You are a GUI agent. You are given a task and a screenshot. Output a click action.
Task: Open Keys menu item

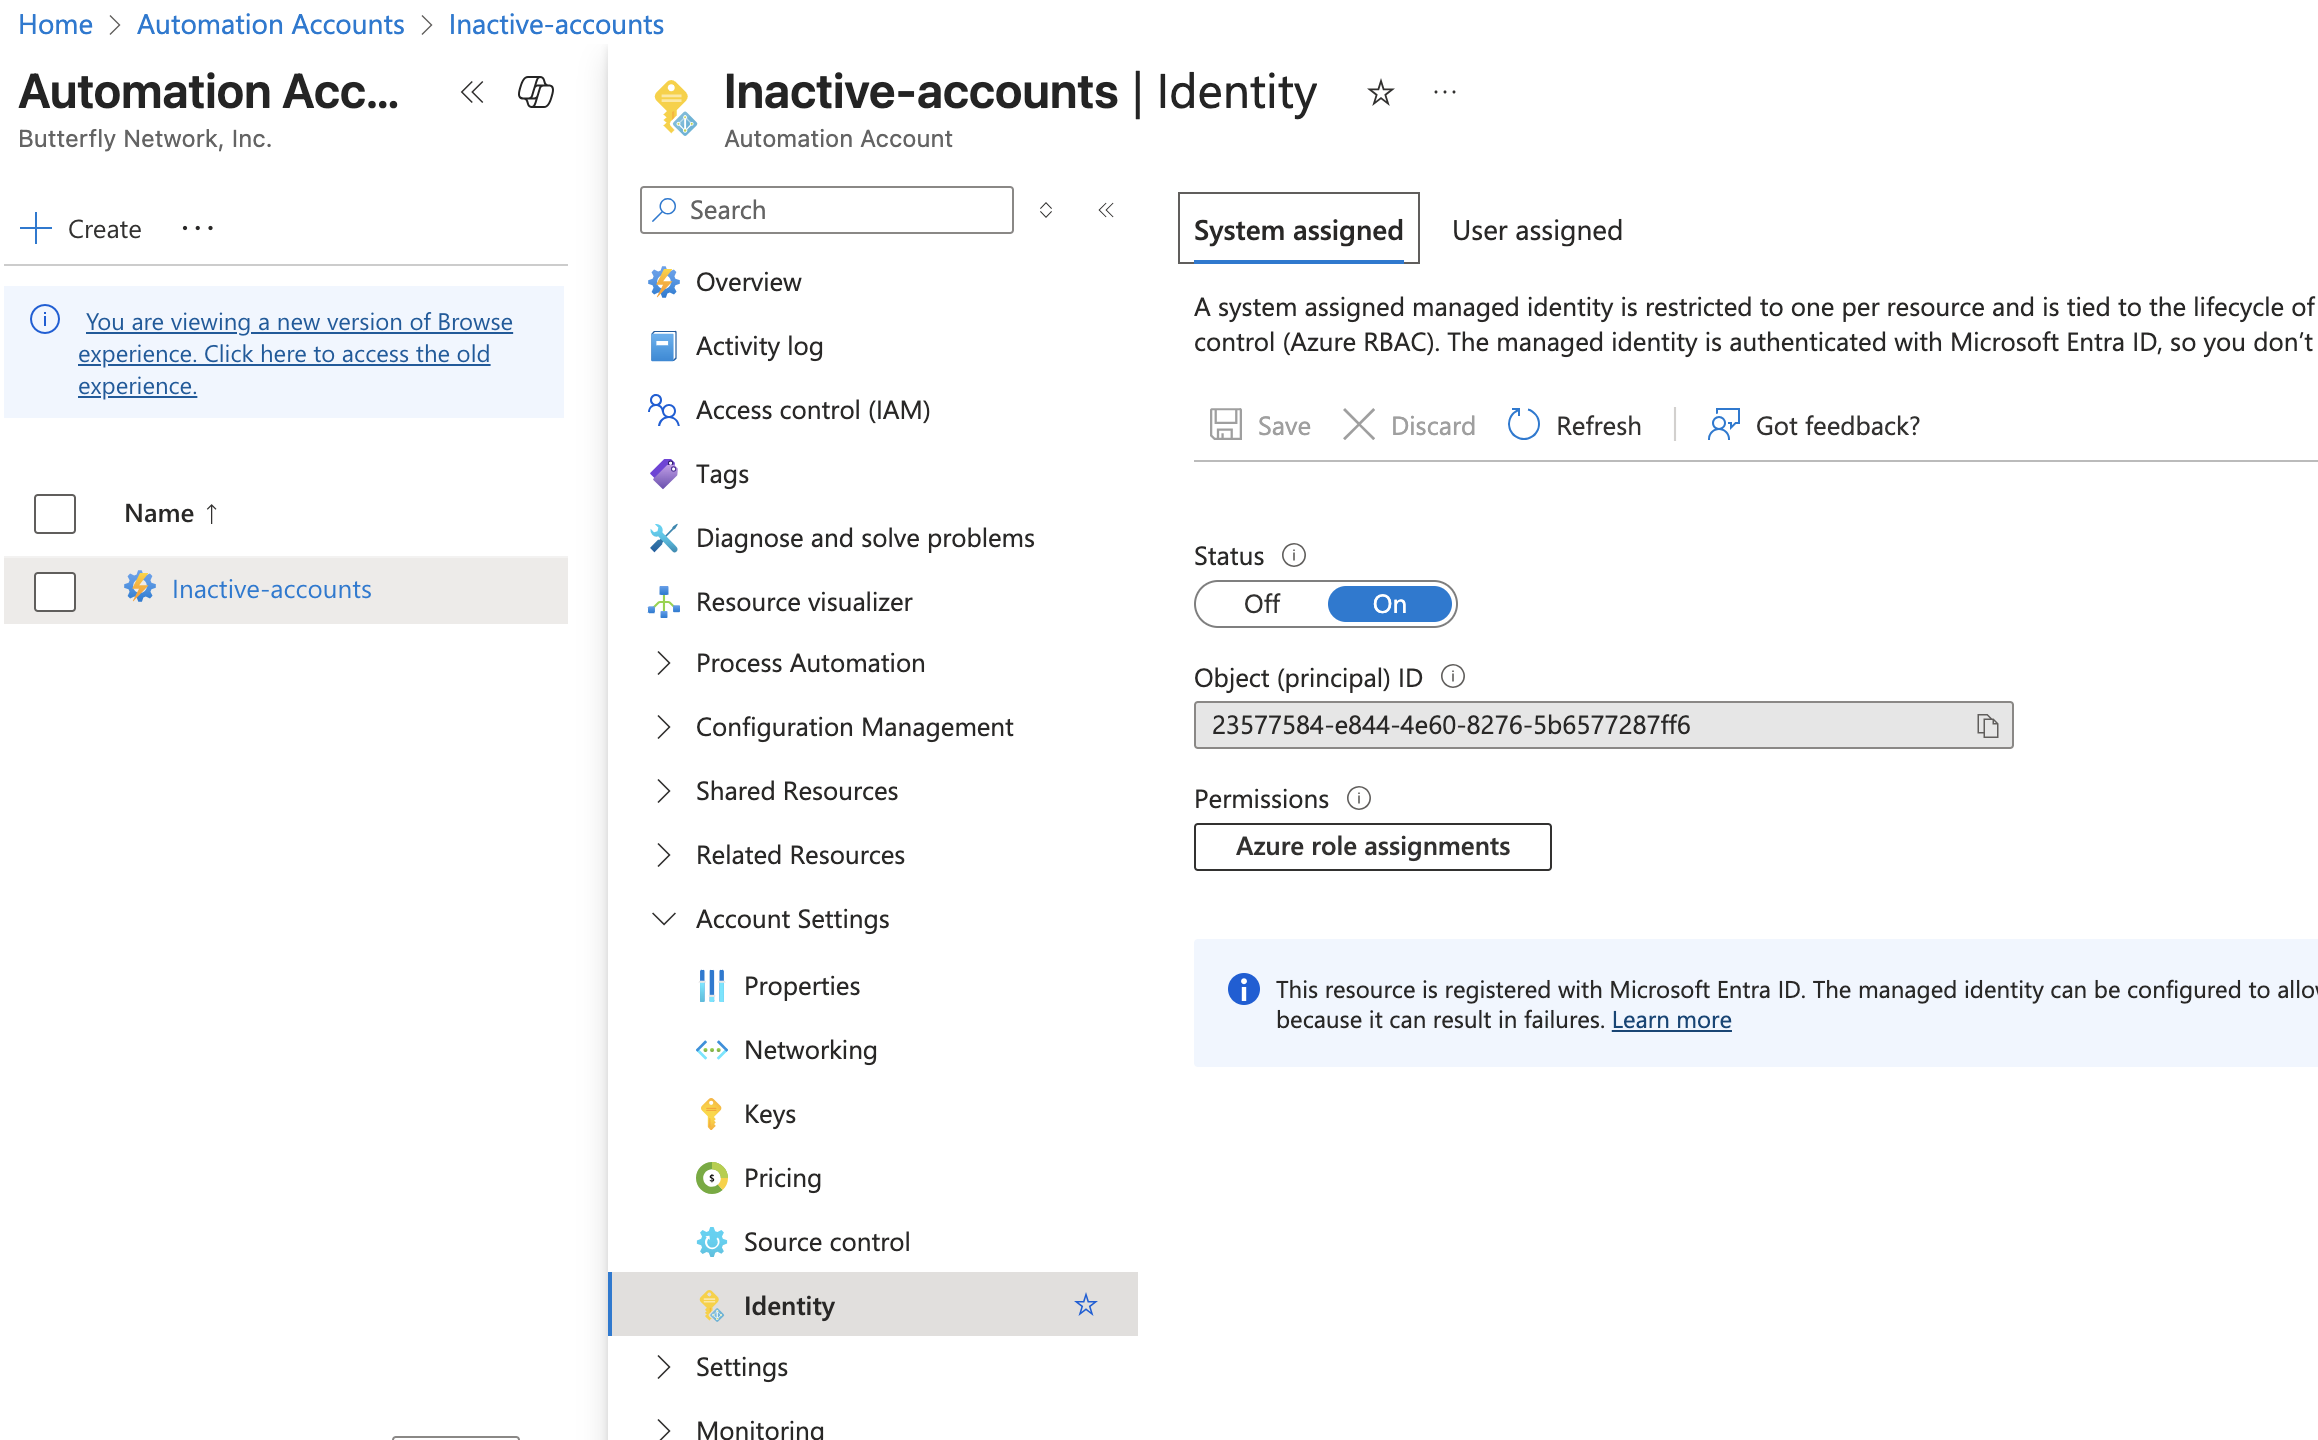[x=769, y=1114]
